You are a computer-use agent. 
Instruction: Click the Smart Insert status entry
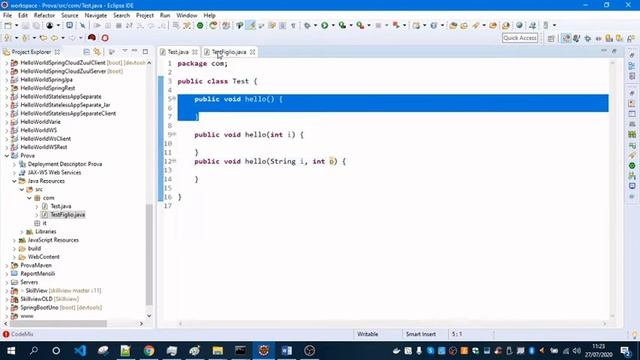click(x=420, y=334)
